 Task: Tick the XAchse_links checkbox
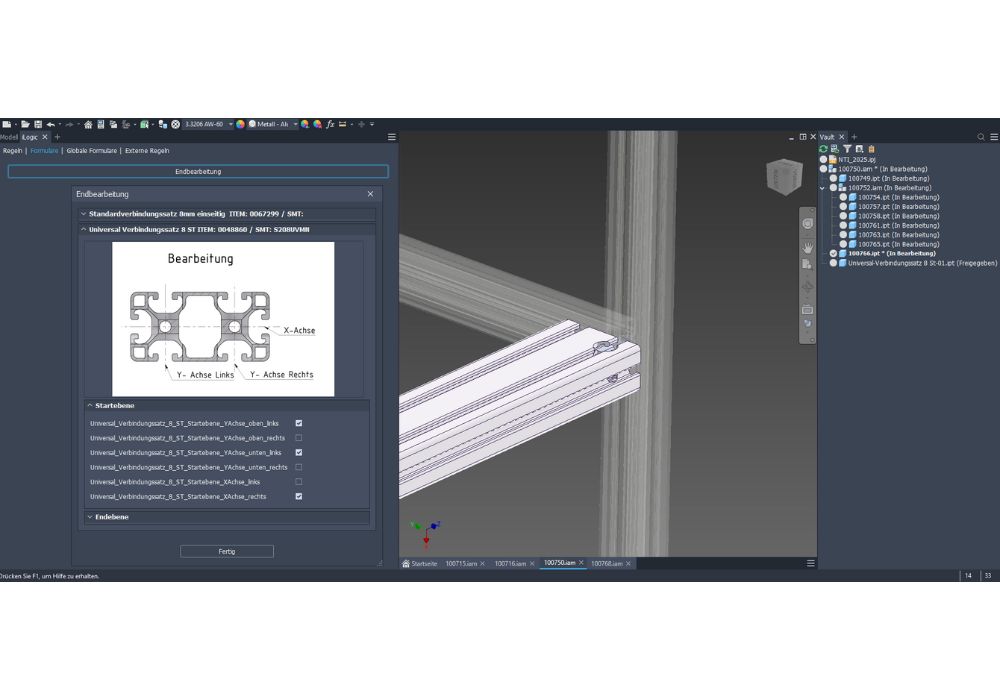point(298,482)
